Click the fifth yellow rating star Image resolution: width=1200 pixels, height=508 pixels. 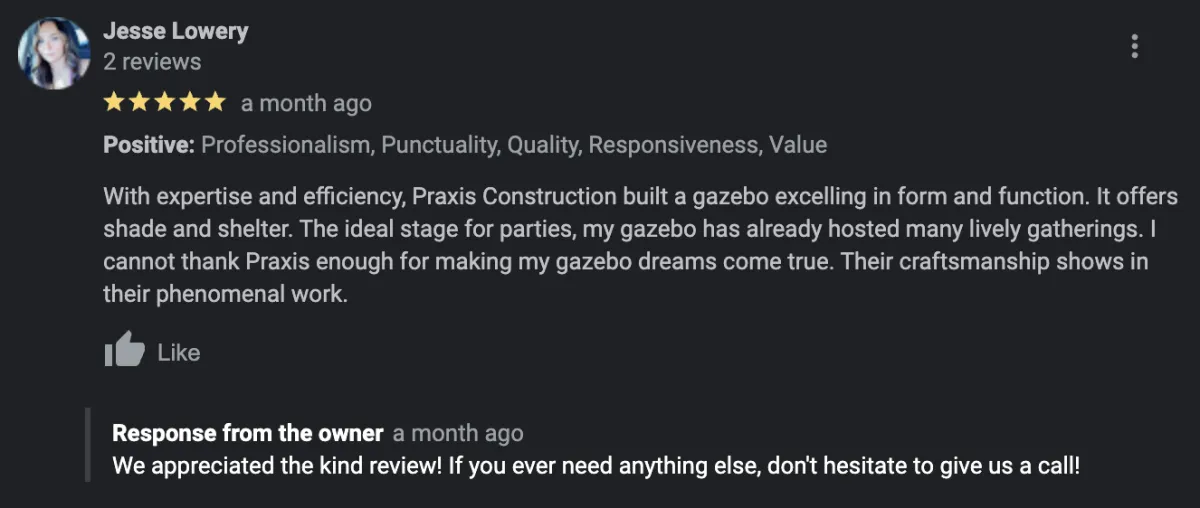pyautogui.click(x=216, y=102)
